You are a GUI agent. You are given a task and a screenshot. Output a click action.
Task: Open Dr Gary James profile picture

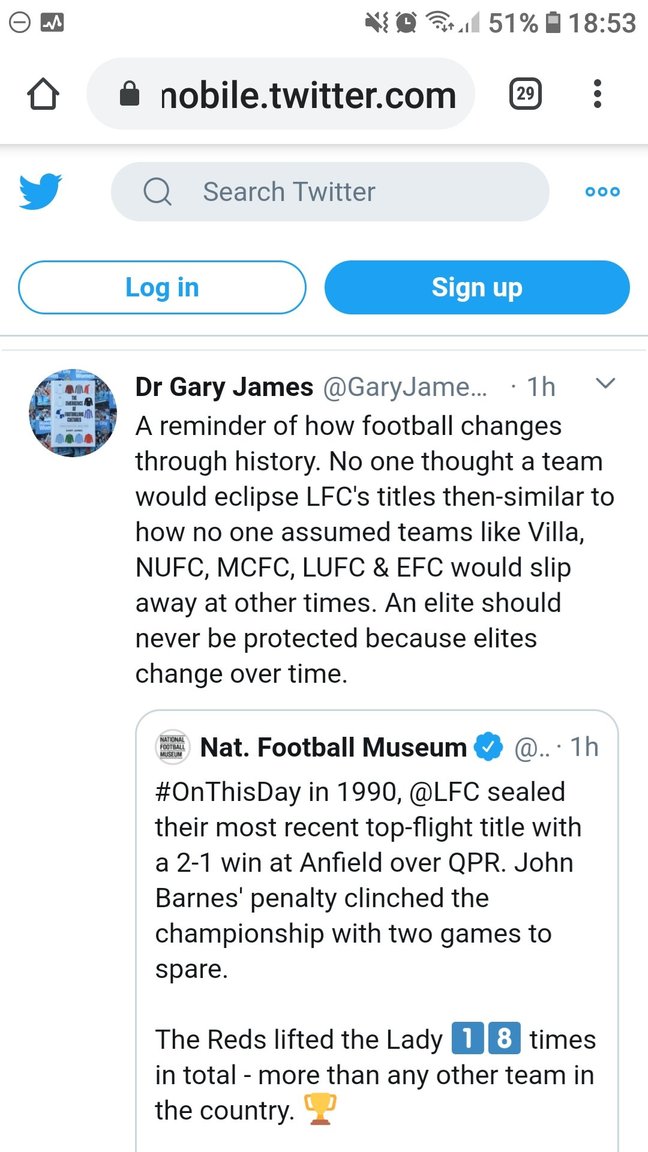pos(69,414)
